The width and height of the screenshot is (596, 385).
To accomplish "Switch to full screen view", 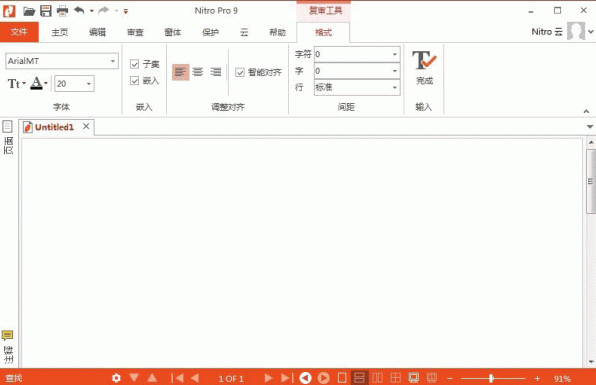I will 414,378.
